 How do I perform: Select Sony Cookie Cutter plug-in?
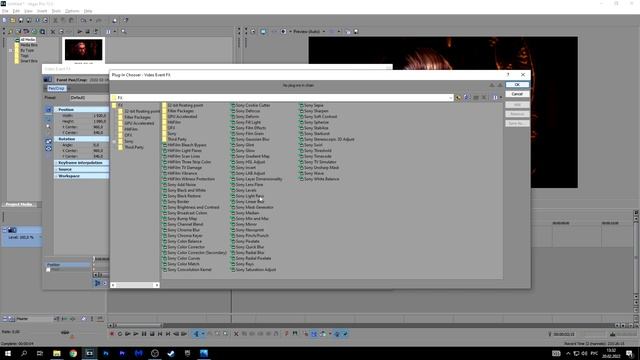click(x=250, y=105)
